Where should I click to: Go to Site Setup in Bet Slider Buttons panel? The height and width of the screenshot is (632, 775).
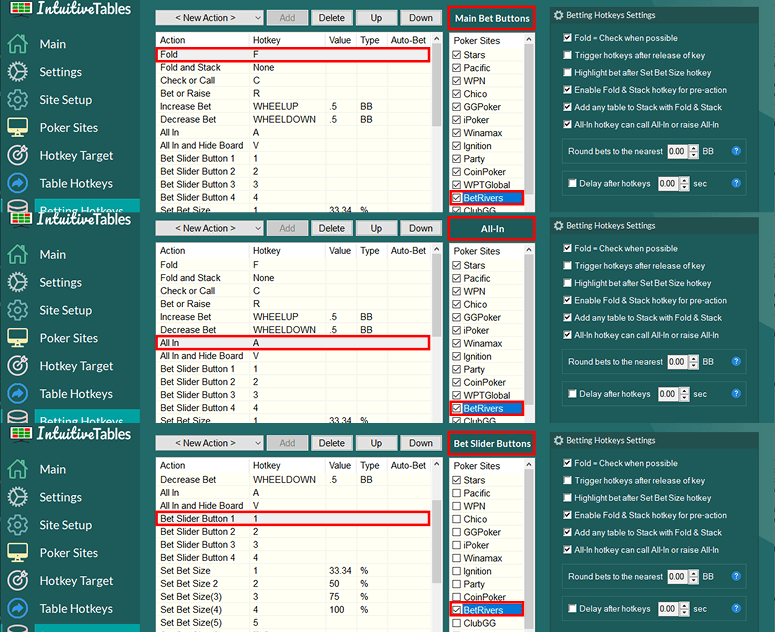tap(66, 525)
